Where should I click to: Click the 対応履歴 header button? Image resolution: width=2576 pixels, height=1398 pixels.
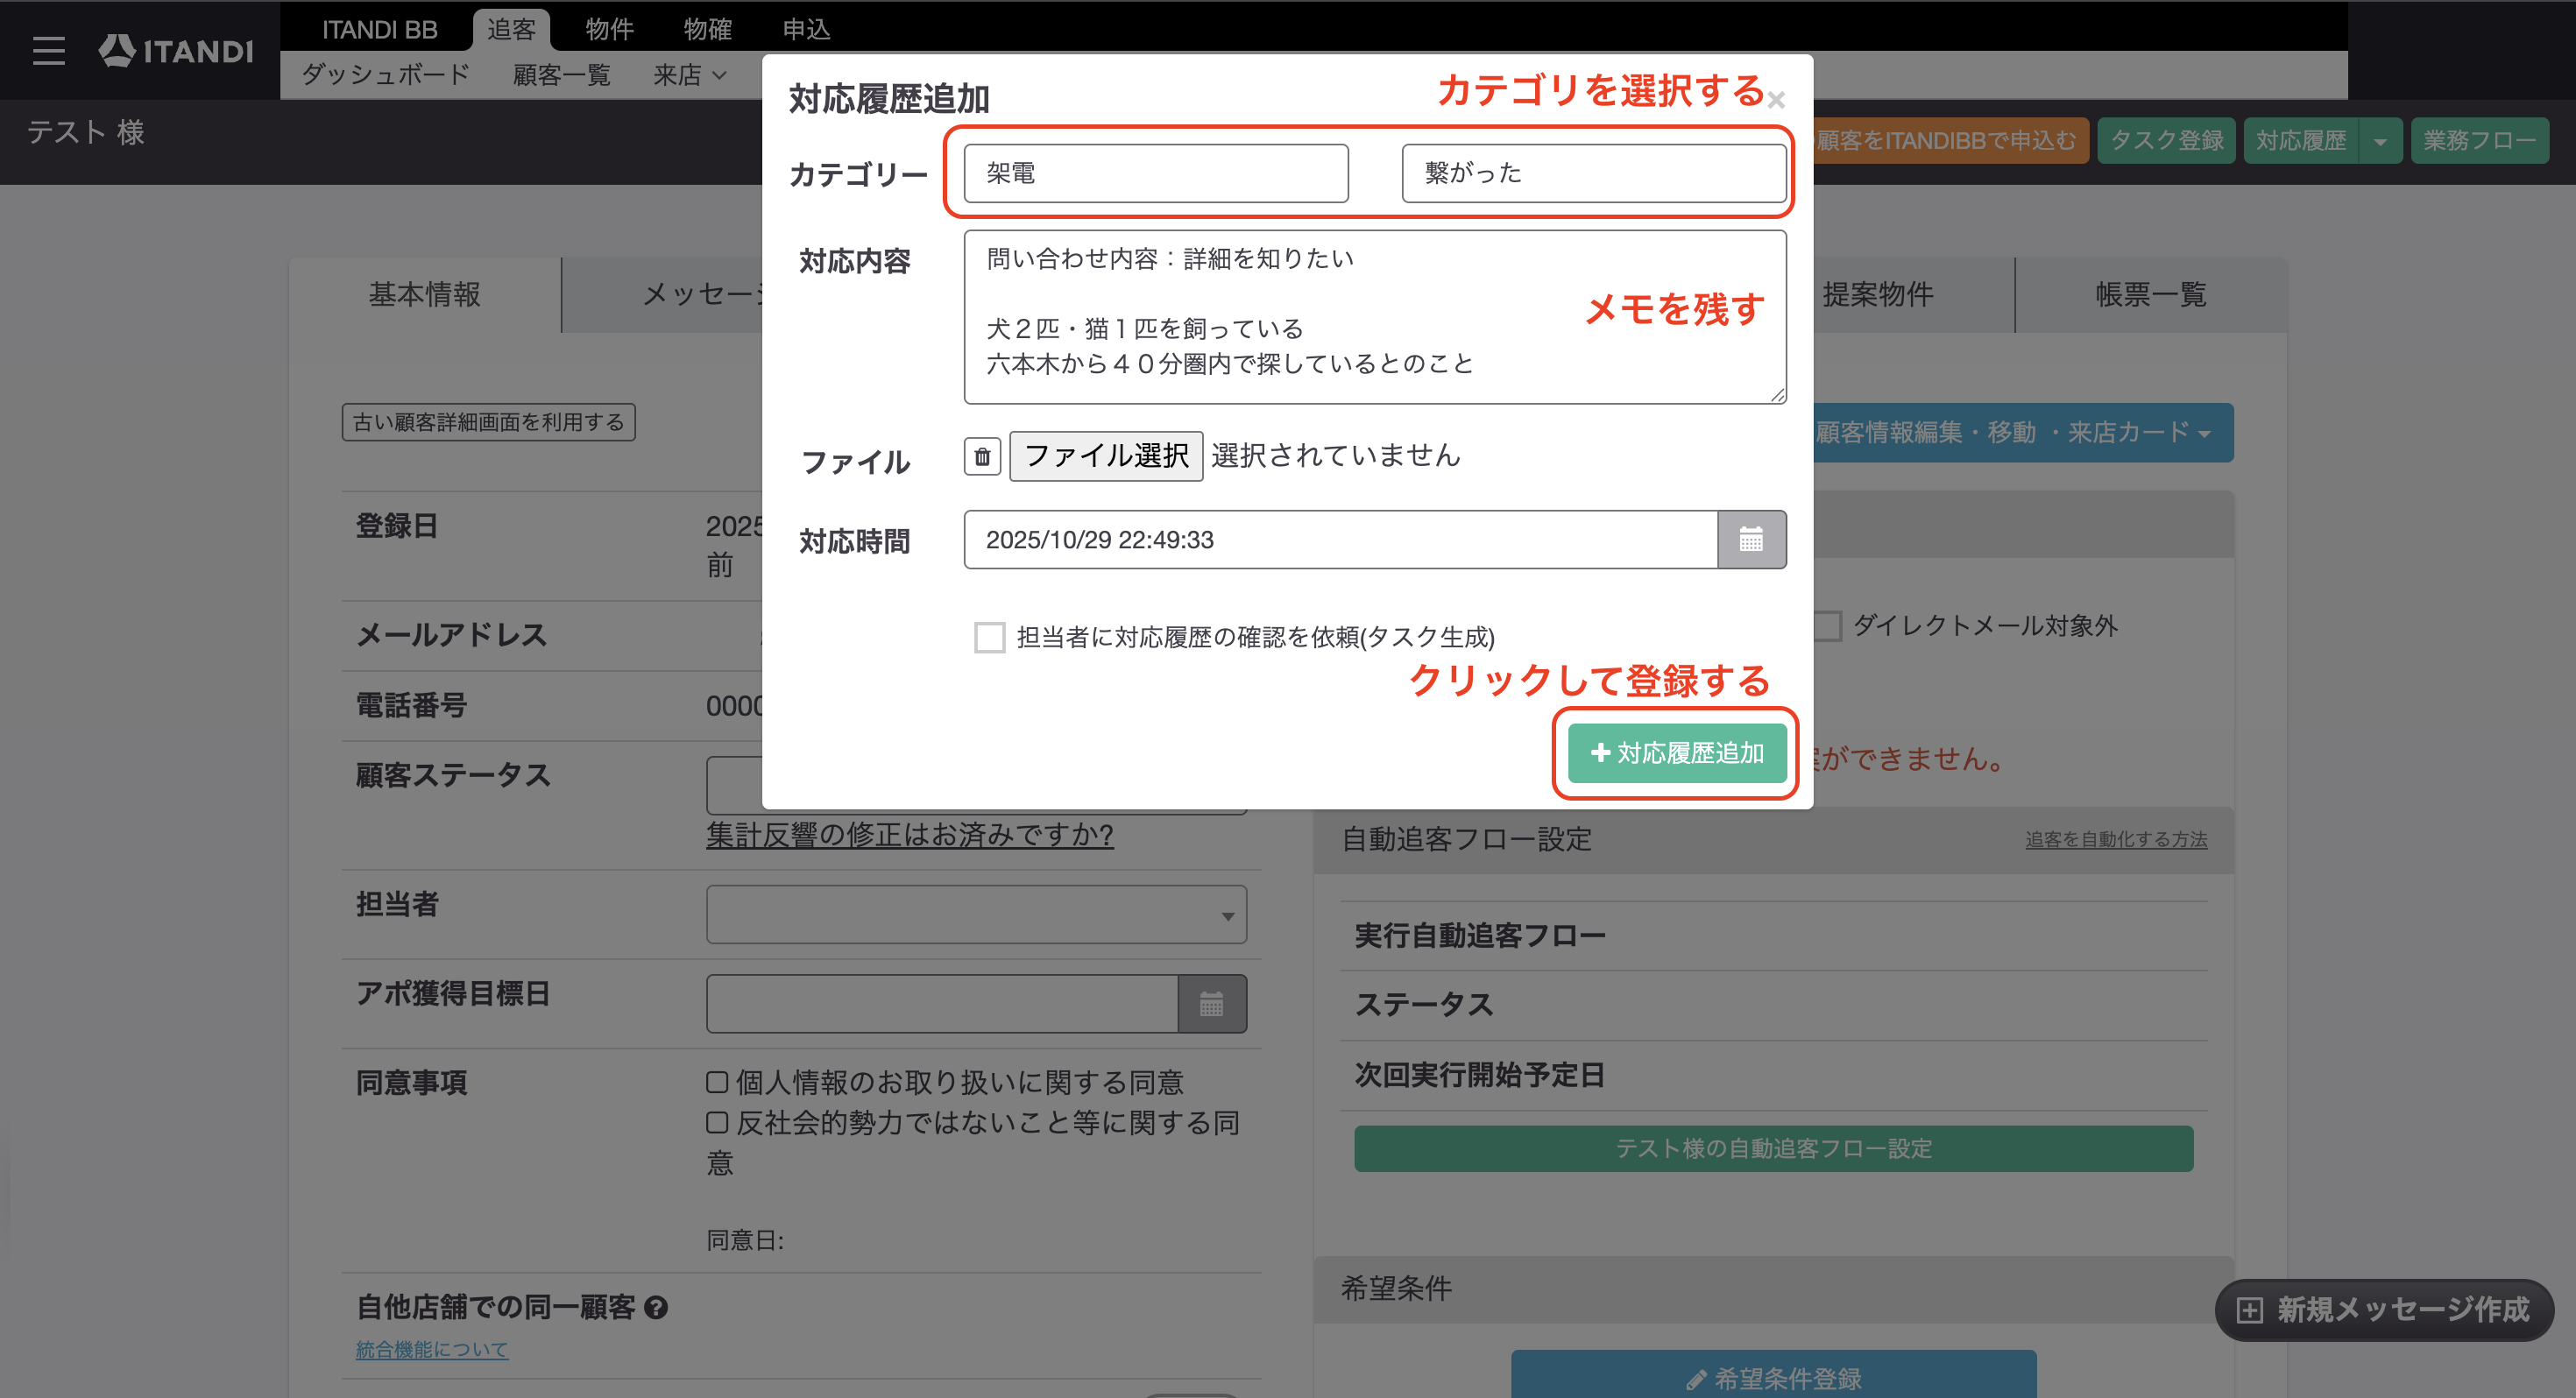click(x=2301, y=141)
